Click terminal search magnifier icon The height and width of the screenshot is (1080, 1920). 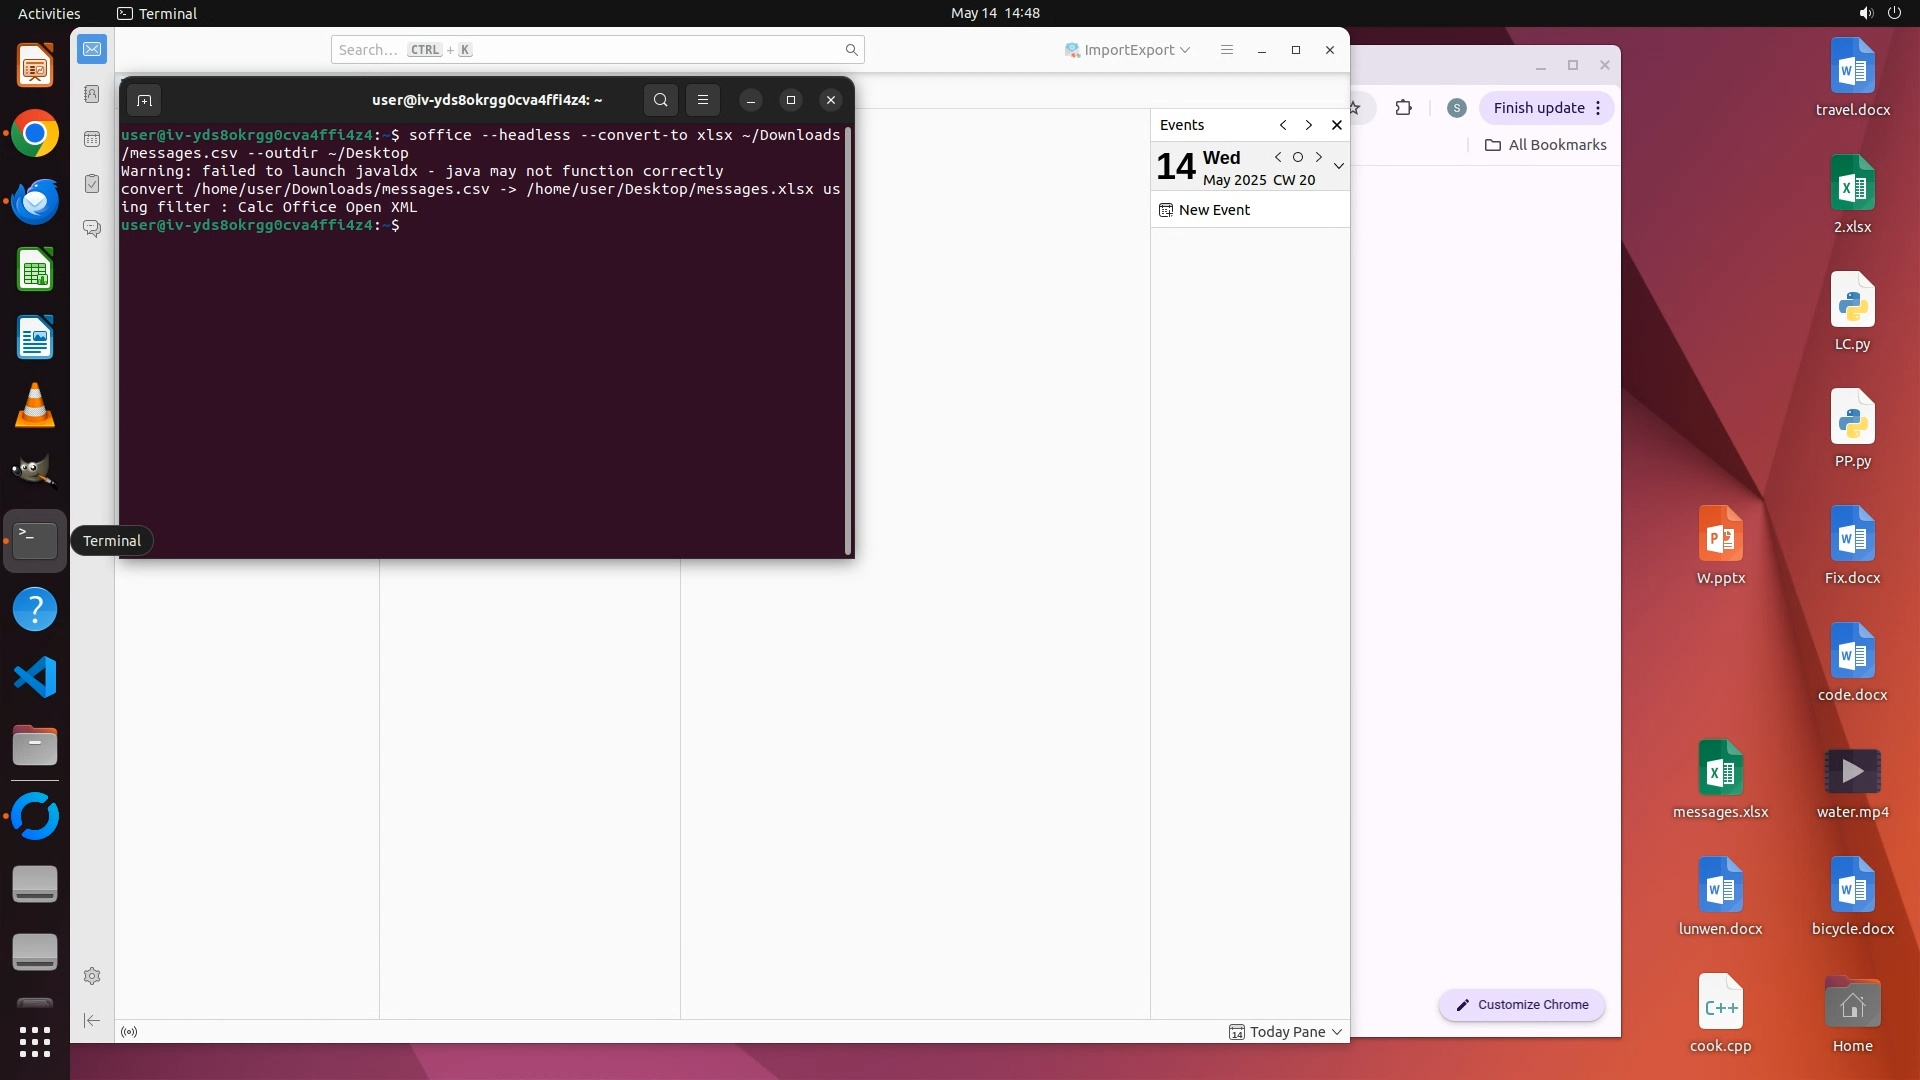660,100
